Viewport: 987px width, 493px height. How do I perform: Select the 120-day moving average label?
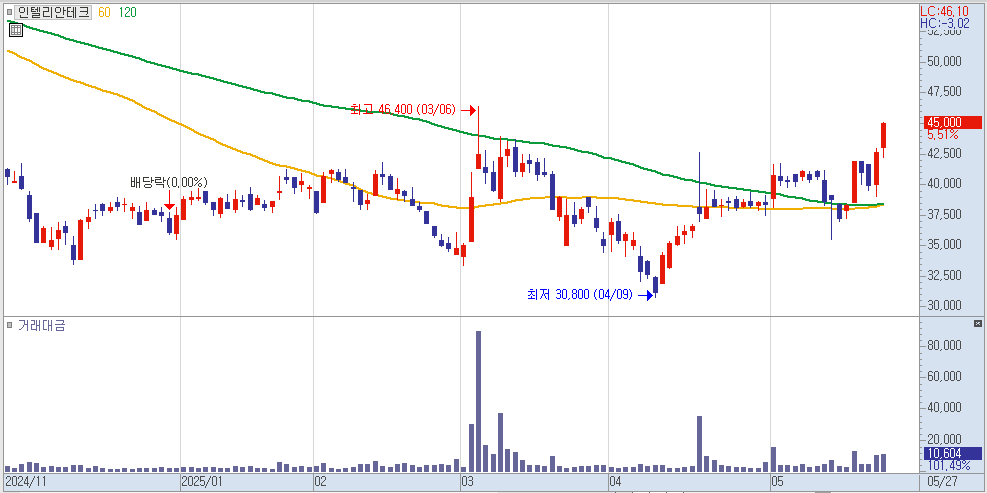tap(127, 12)
